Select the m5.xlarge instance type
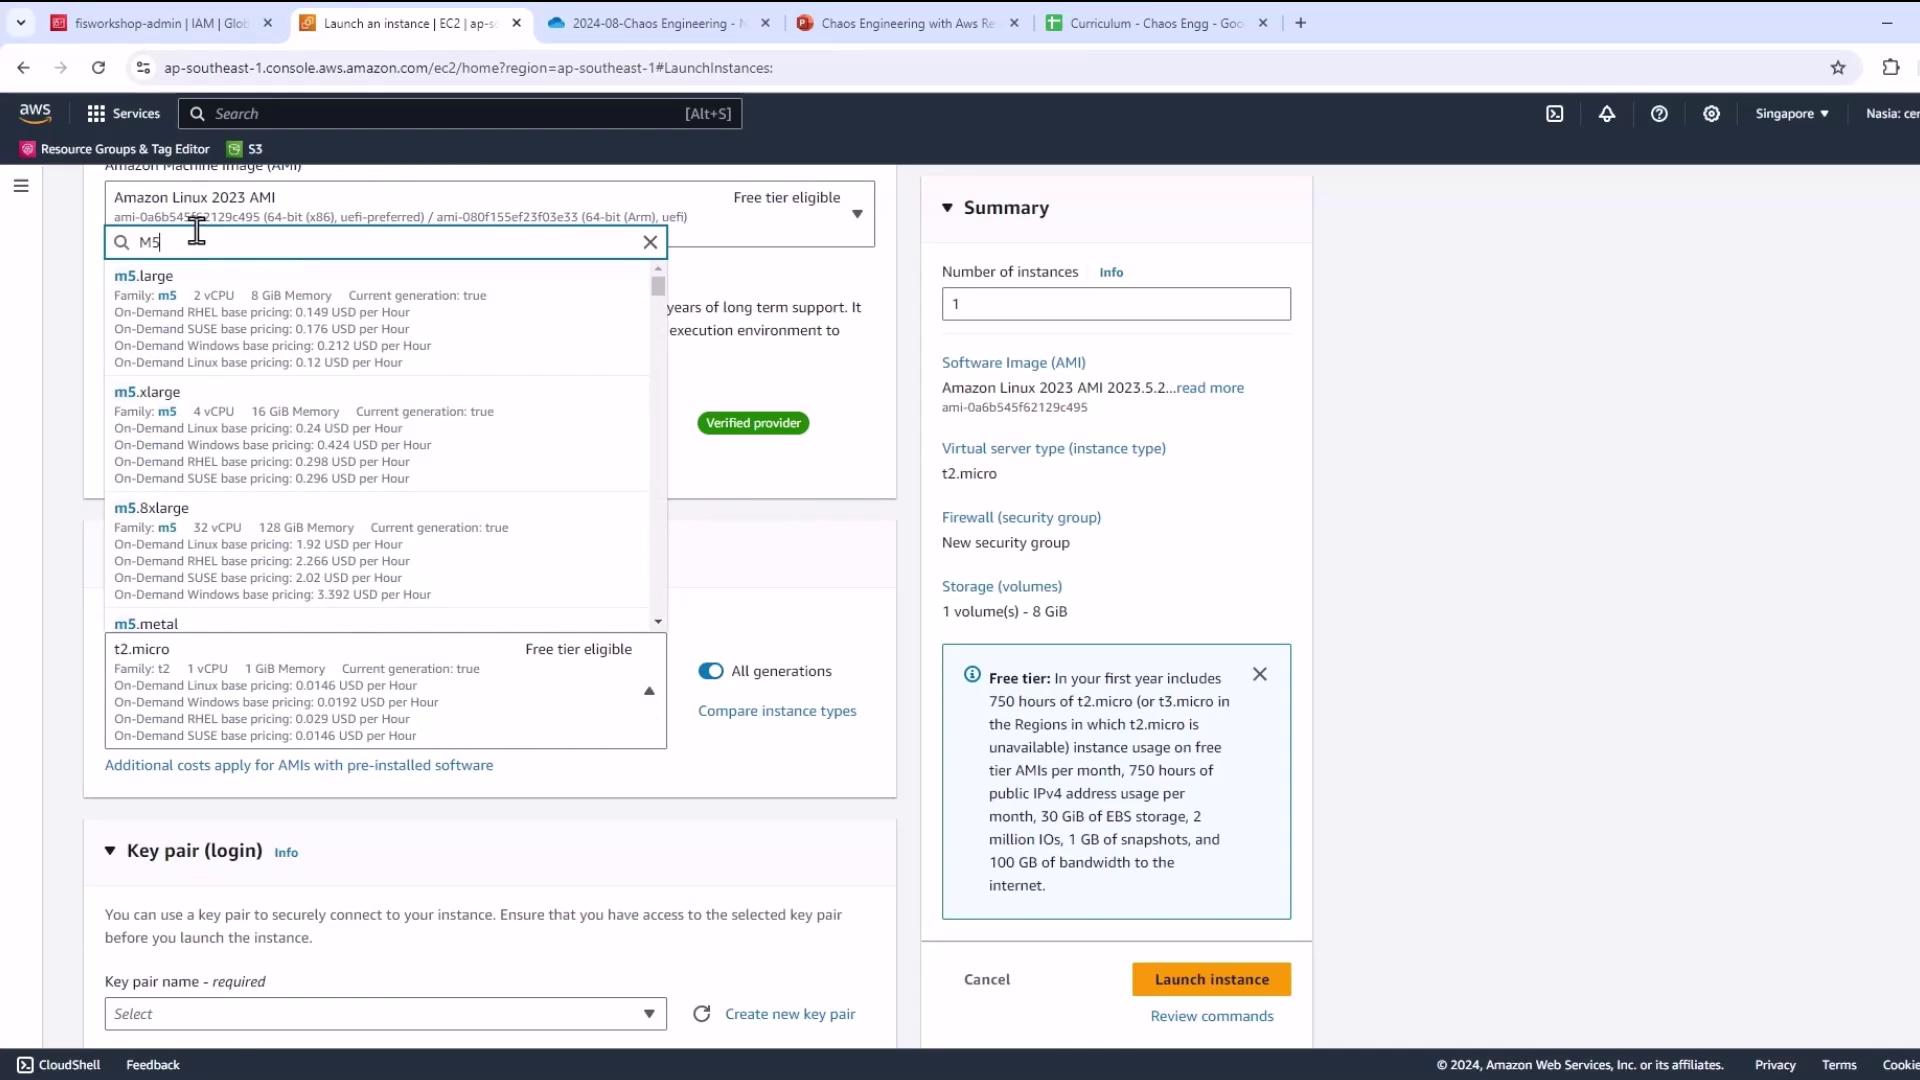The width and height of the screenshot is (1920, 1080). 378,434
